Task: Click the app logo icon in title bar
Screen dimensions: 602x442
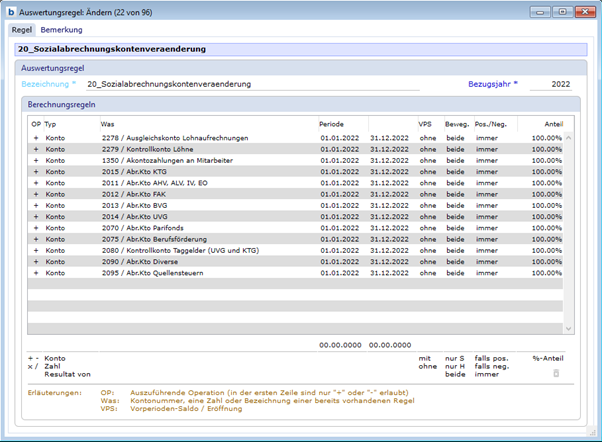Action: (x=11, y=11)
